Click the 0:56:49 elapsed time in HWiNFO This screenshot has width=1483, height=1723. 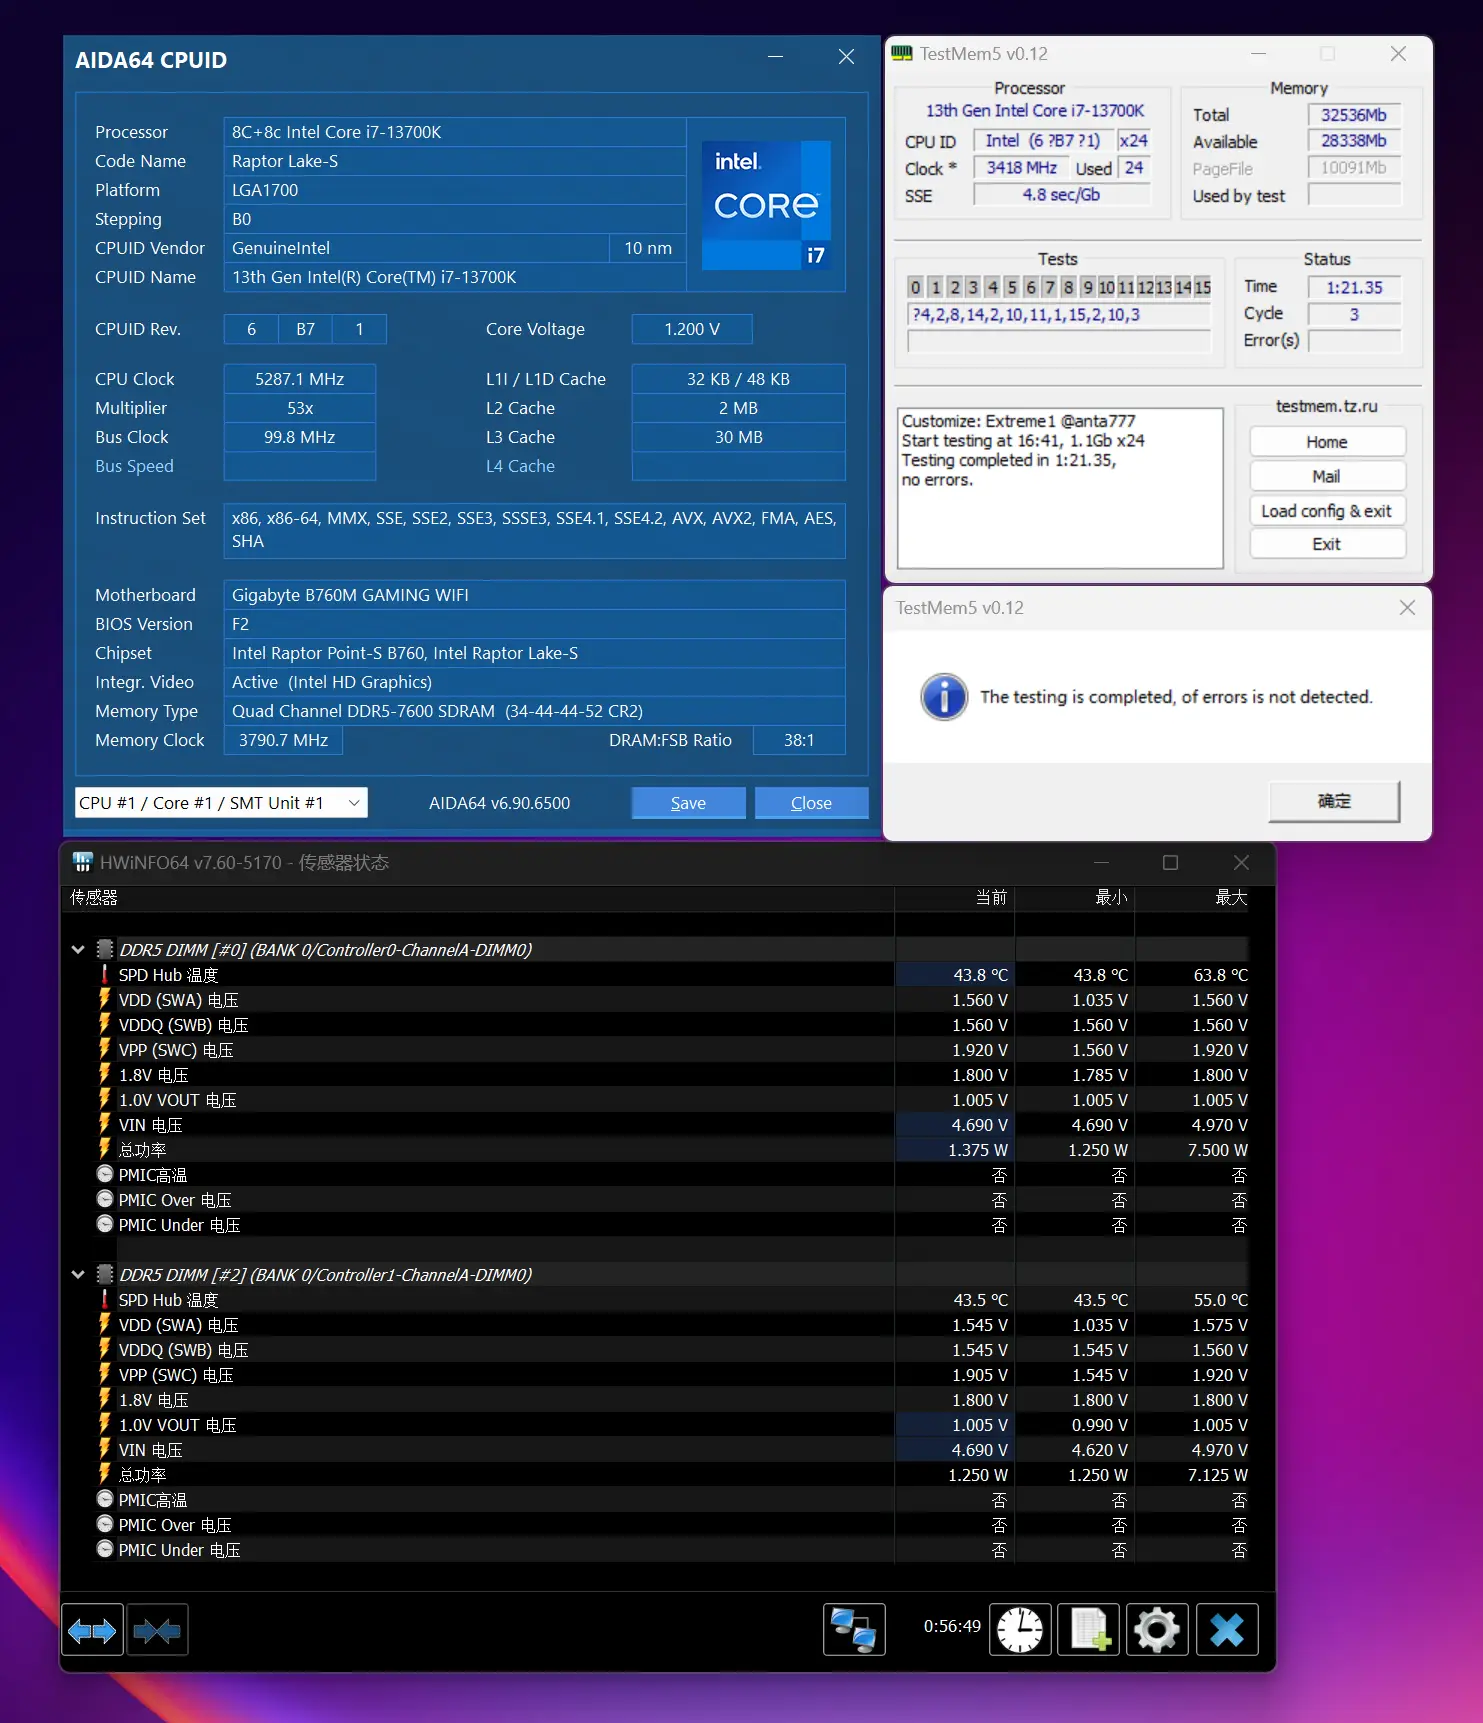[952, 1626]
